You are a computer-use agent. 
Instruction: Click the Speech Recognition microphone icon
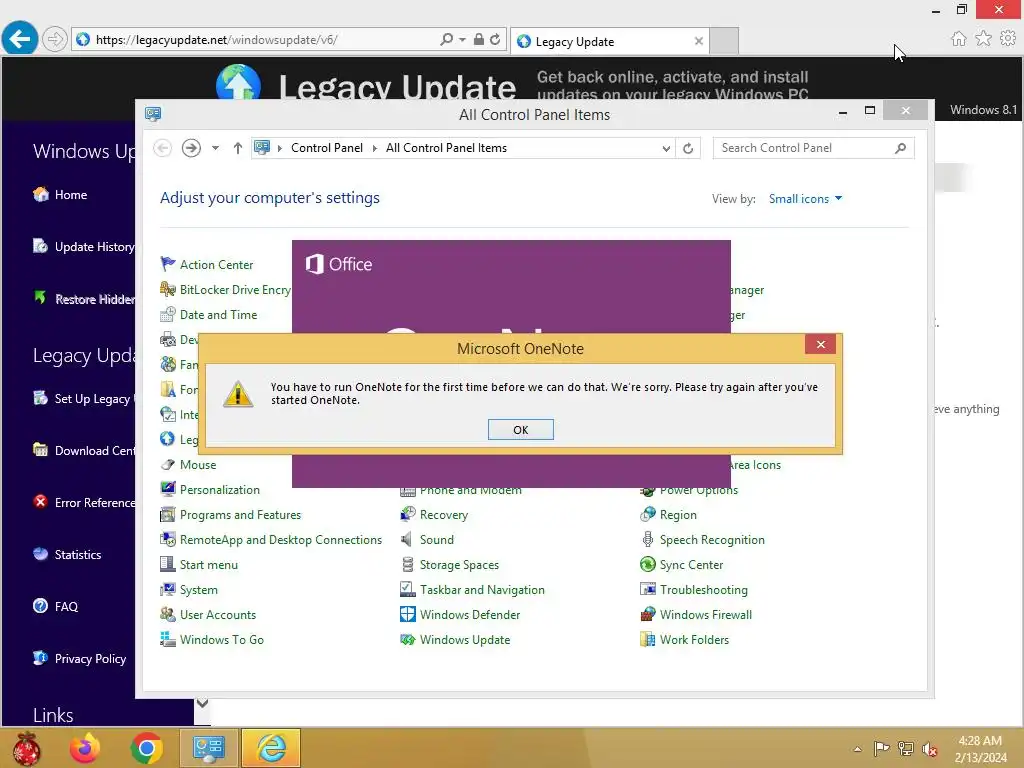tap(648, 539)
